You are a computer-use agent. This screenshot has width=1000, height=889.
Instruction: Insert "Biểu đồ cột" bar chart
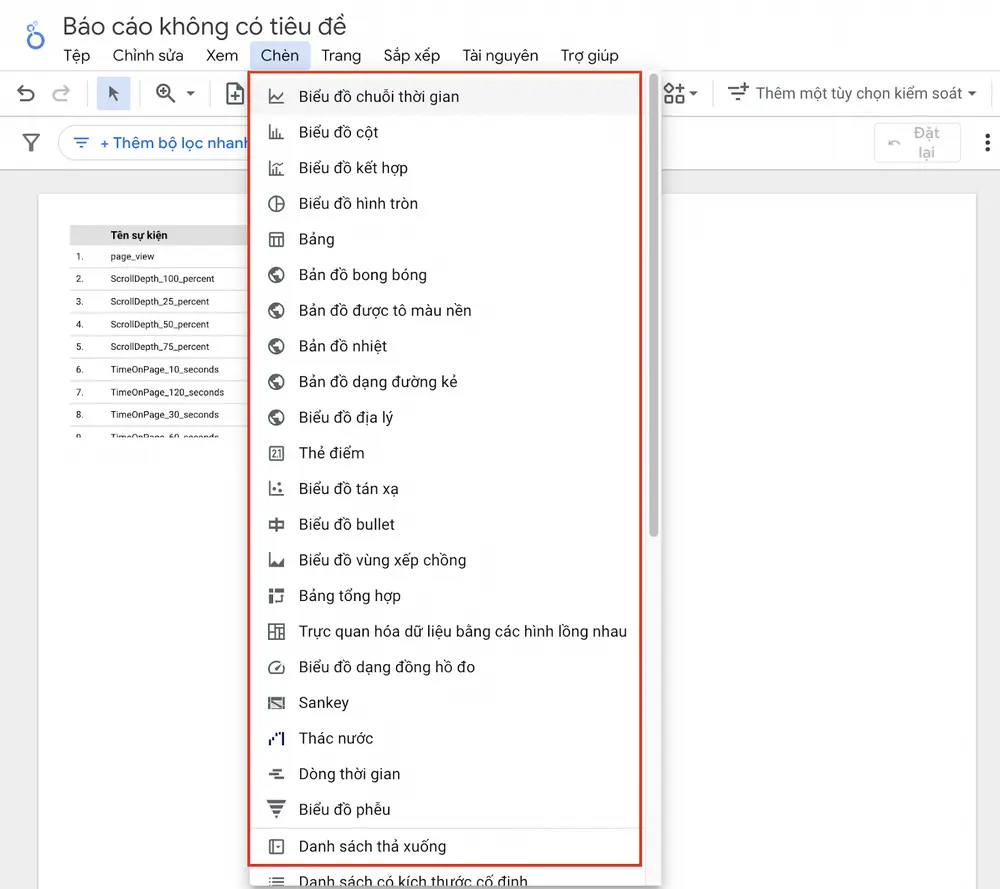[x=445, y=132]
